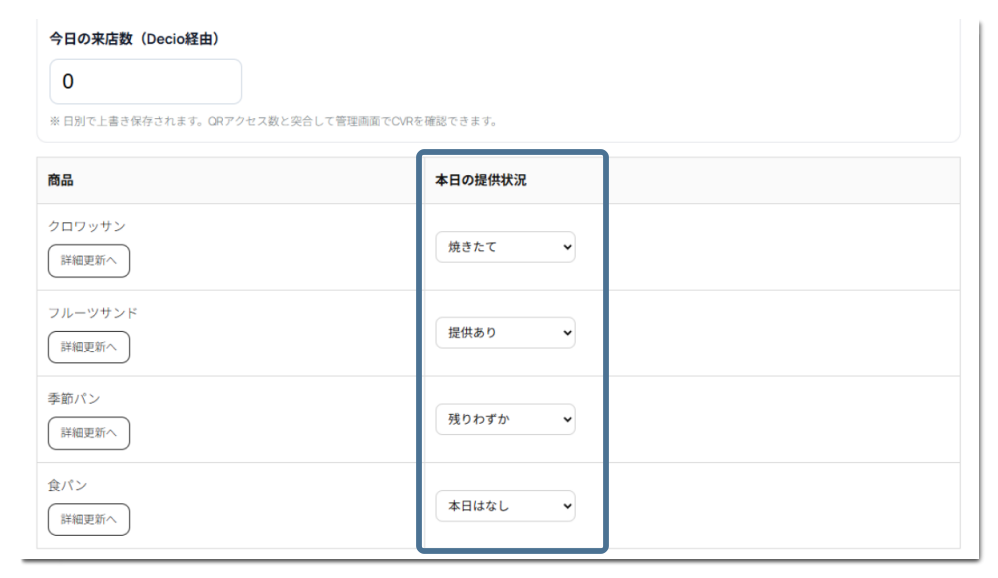Screen dimensions: 998x578
Task: Click 詳細更新へ under フルーツサンド
Action: pos(89,347)
